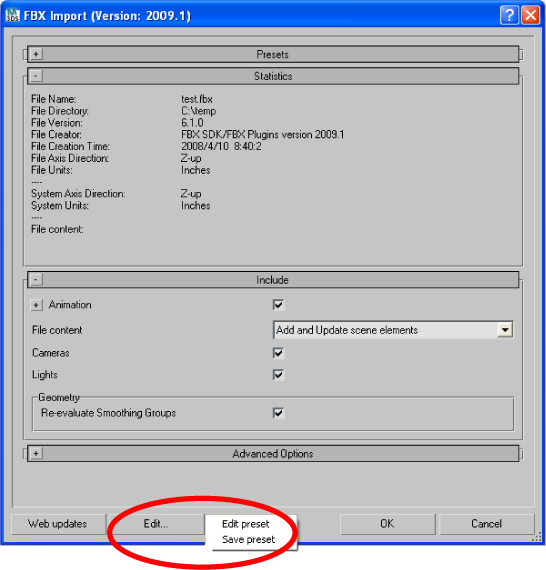Expand the Advanced Options plus icon
546x570 pixels.
pos(36,453)
